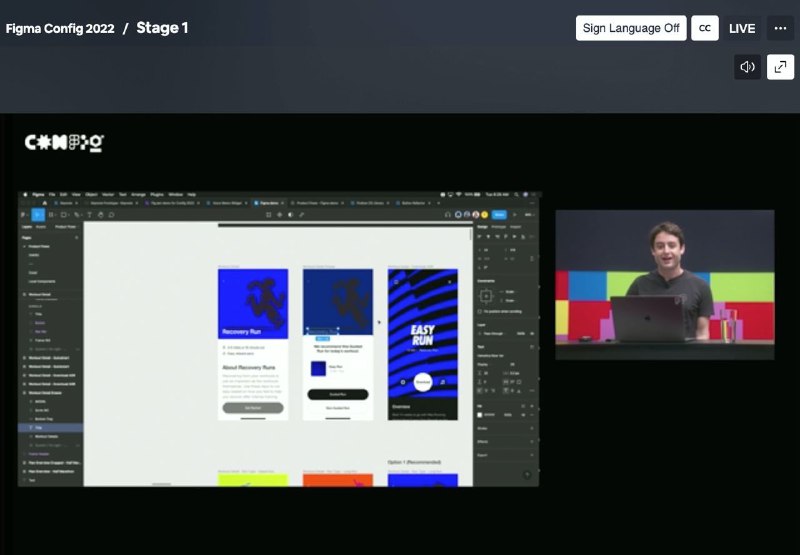Click the Use as mask icon
The height and width of the screenshot is (555, 800).
click(290, 215)
